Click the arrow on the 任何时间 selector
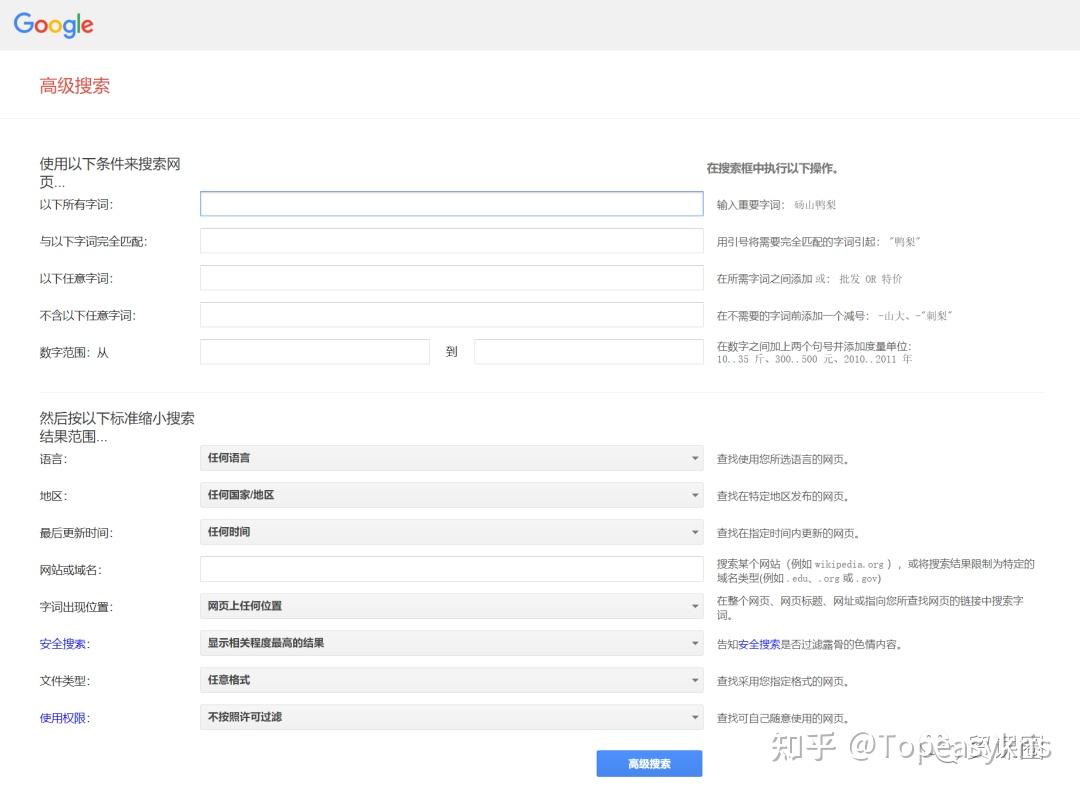 pyautogui.click(x=695, y=531)
